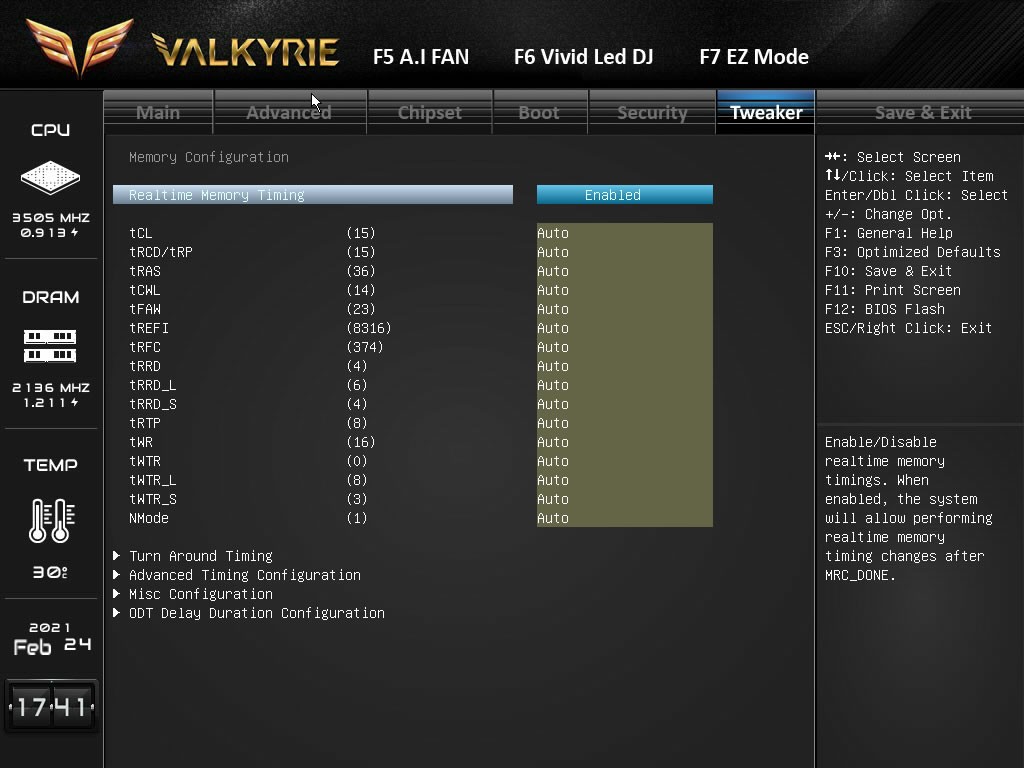Open the tRFC Auto value field

click(625, 347)
